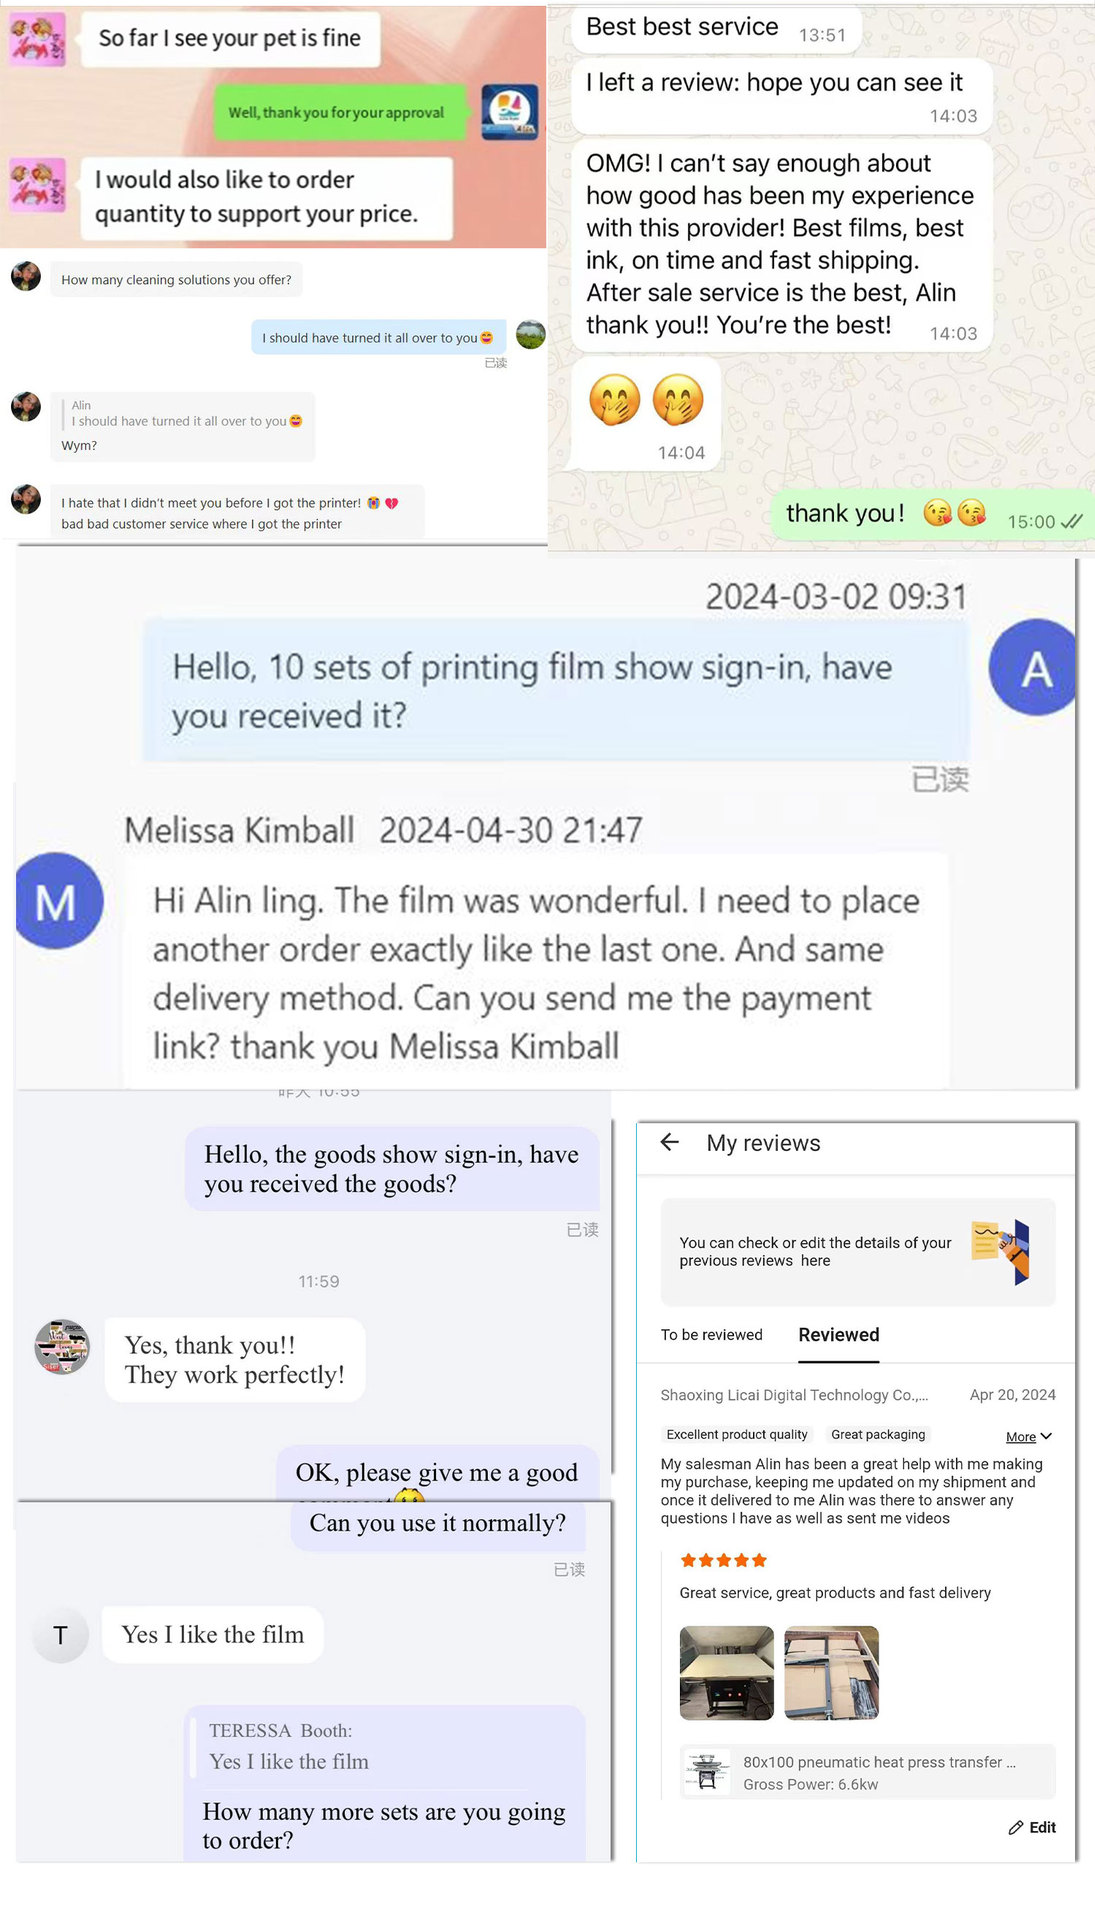Open the 80x100 pneumatic heat press product link
This screenshot has height=1920, width=1095.
[867, 1772]
